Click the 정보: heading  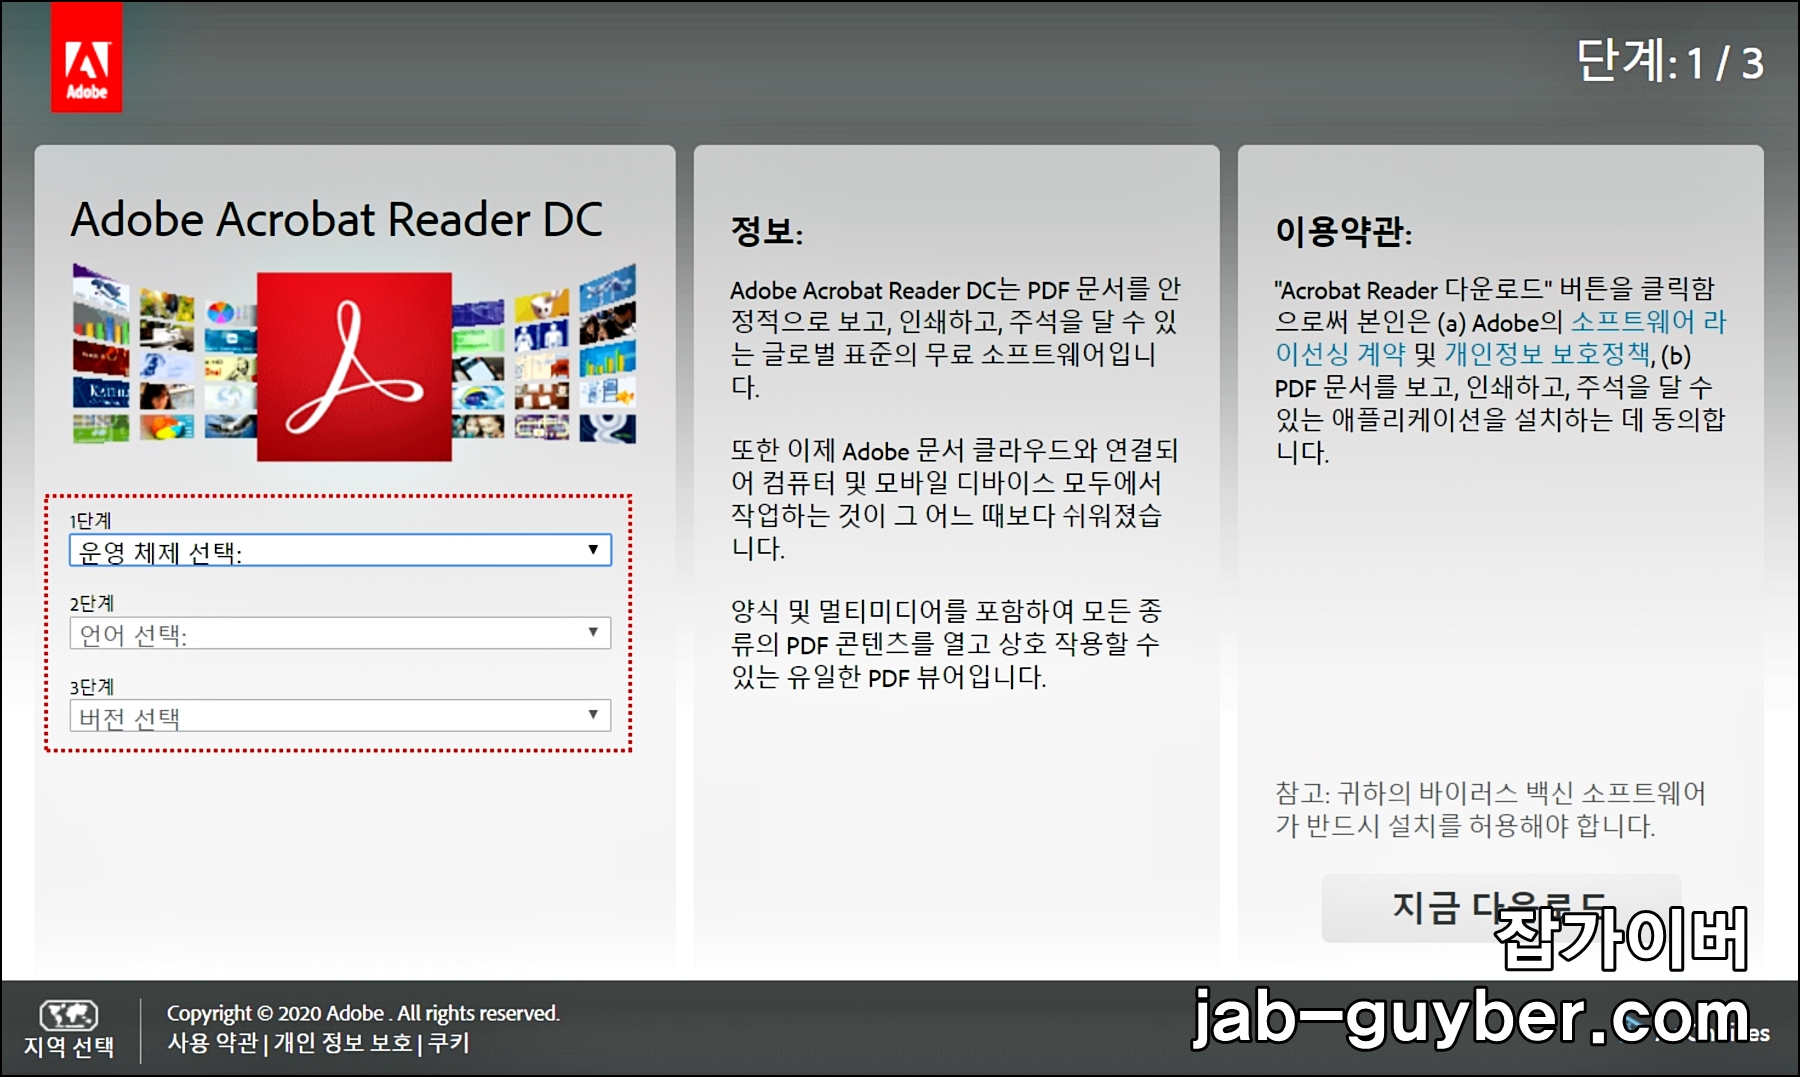pos(767,231)
